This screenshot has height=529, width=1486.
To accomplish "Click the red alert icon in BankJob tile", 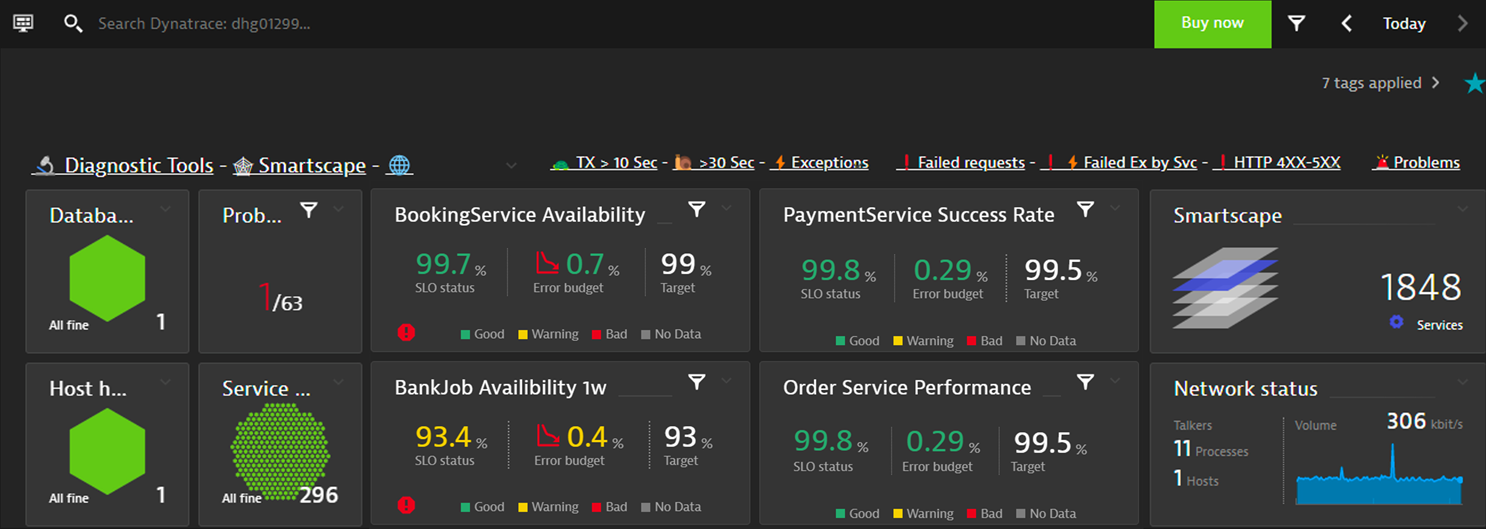I will click(406, 505).
